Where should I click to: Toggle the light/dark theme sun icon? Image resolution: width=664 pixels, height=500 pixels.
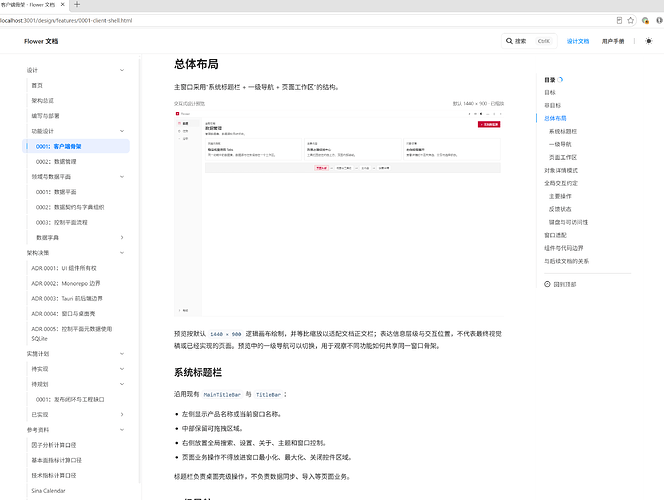tap(648, 41)
